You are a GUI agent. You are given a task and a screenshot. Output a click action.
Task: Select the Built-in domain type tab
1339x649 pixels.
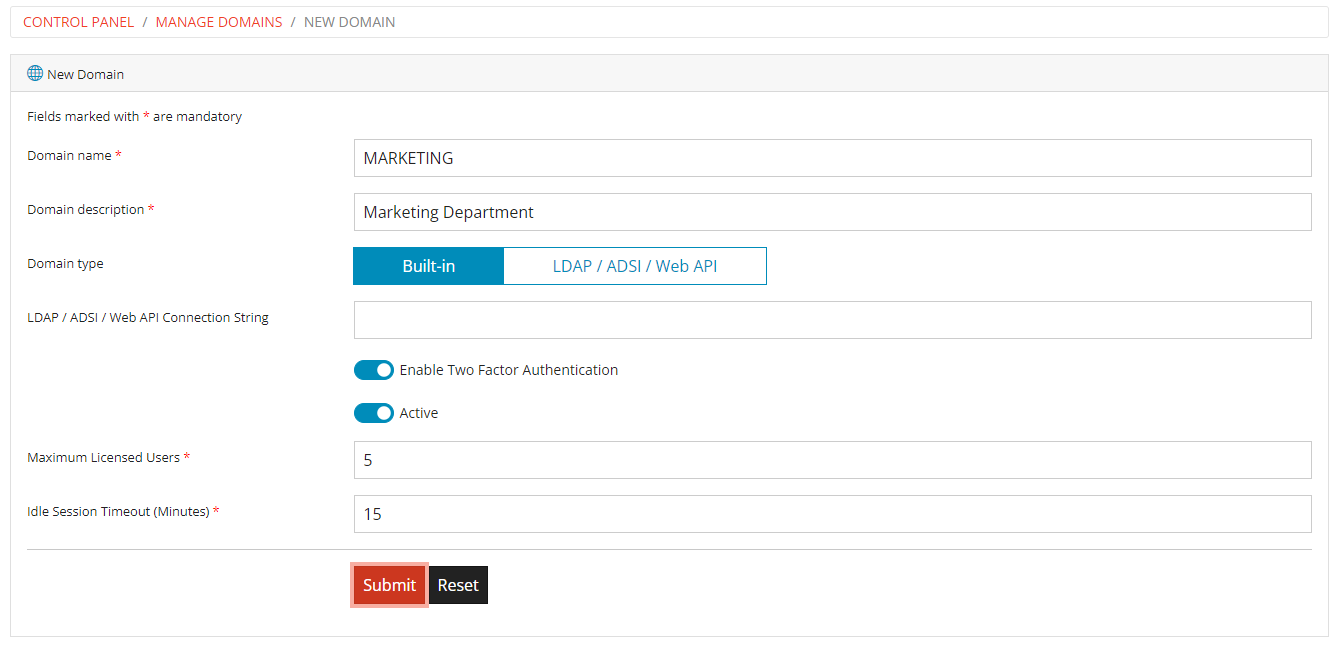tap(428, 265)
